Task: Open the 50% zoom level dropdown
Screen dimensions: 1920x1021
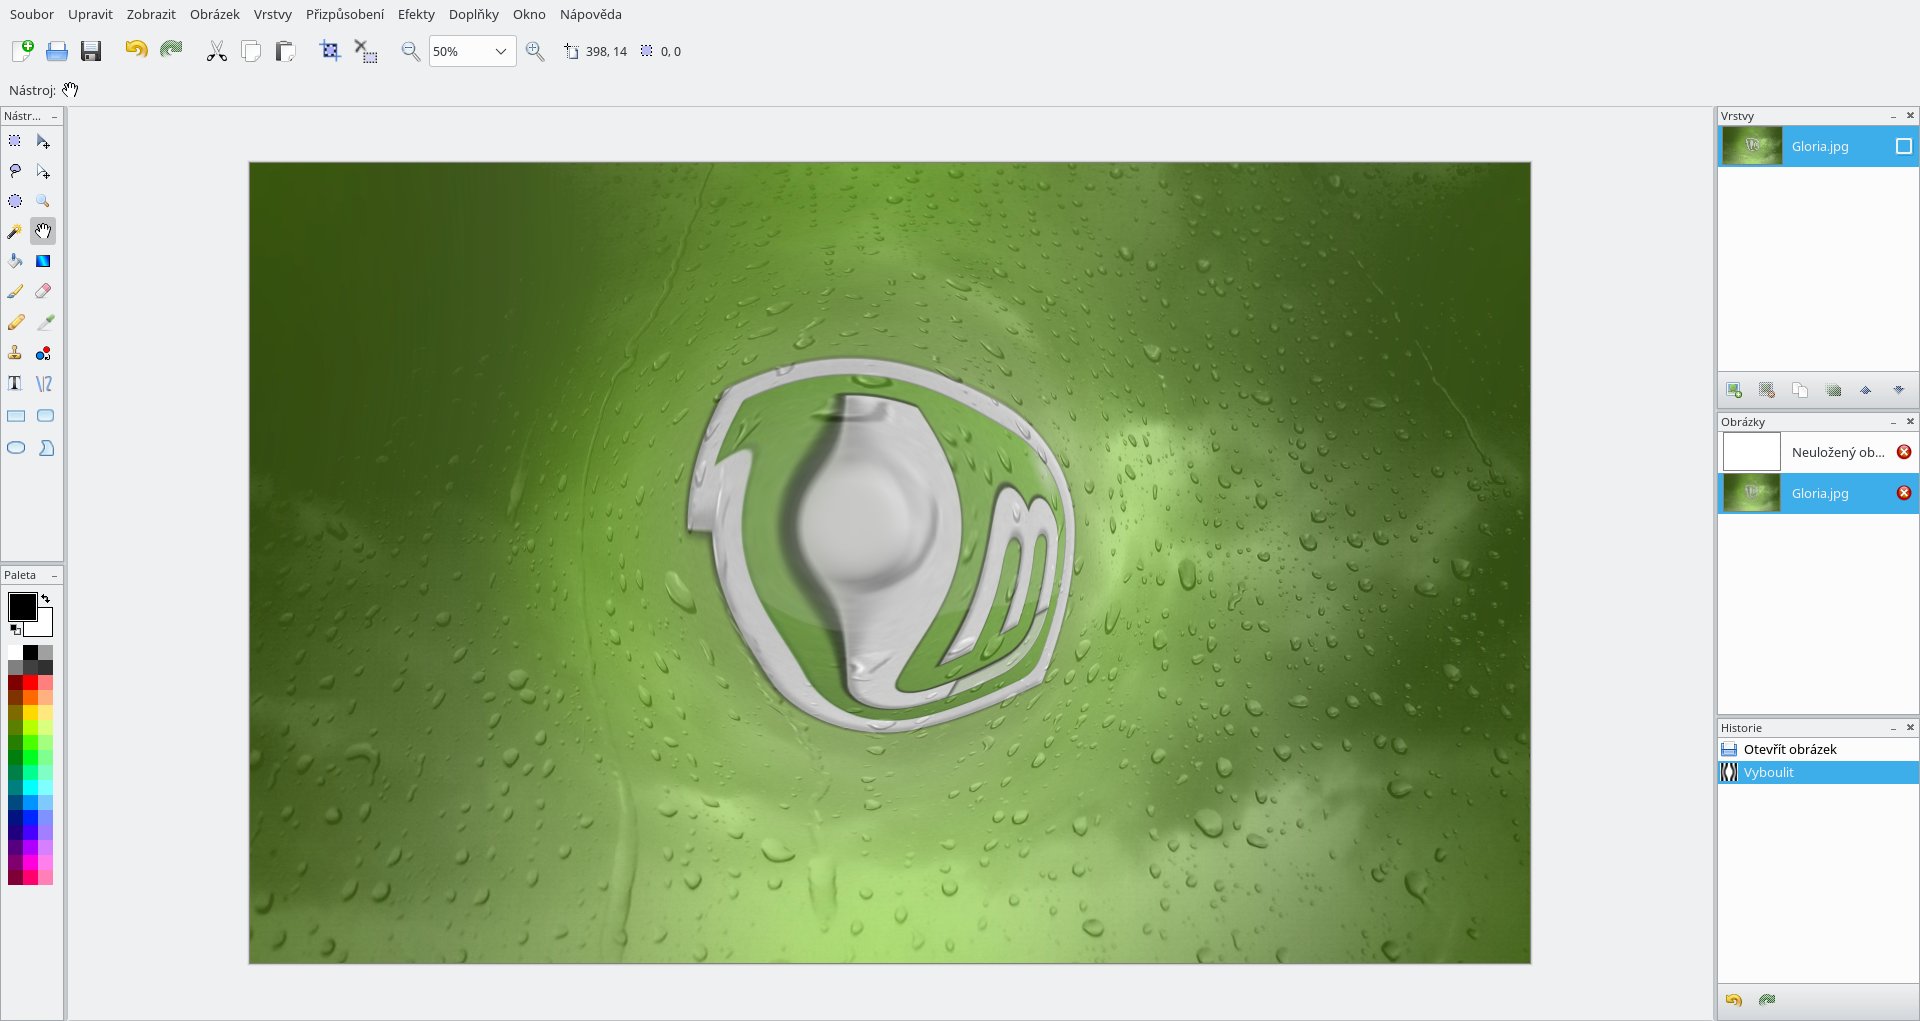Action: pyautogui.click(x=501, y=51)
